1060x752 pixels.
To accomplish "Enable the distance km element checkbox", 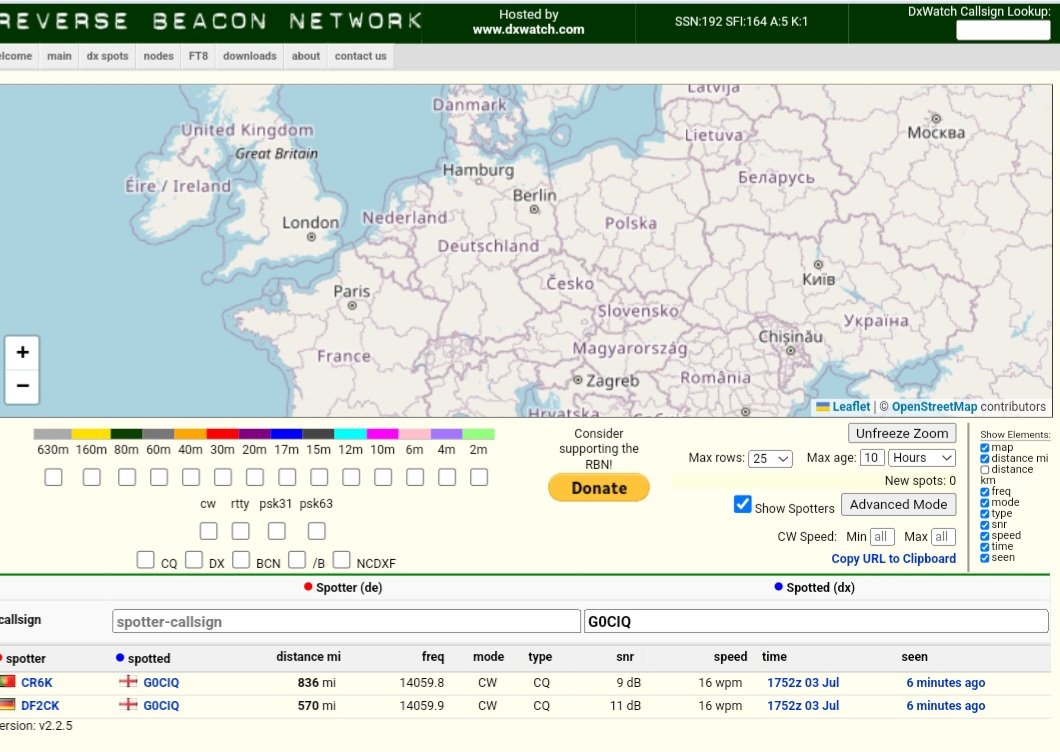I will (985, 469).
